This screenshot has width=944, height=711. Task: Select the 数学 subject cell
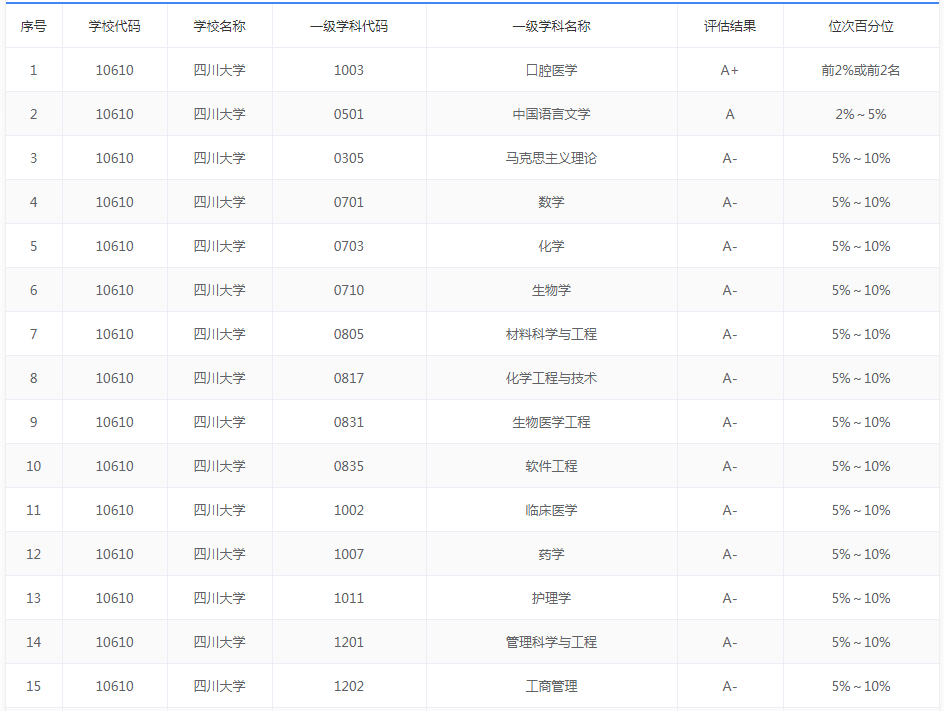[551, 202]
